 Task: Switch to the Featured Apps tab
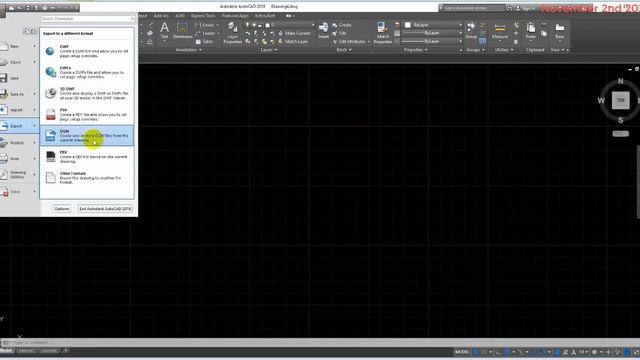coord(235,16)
